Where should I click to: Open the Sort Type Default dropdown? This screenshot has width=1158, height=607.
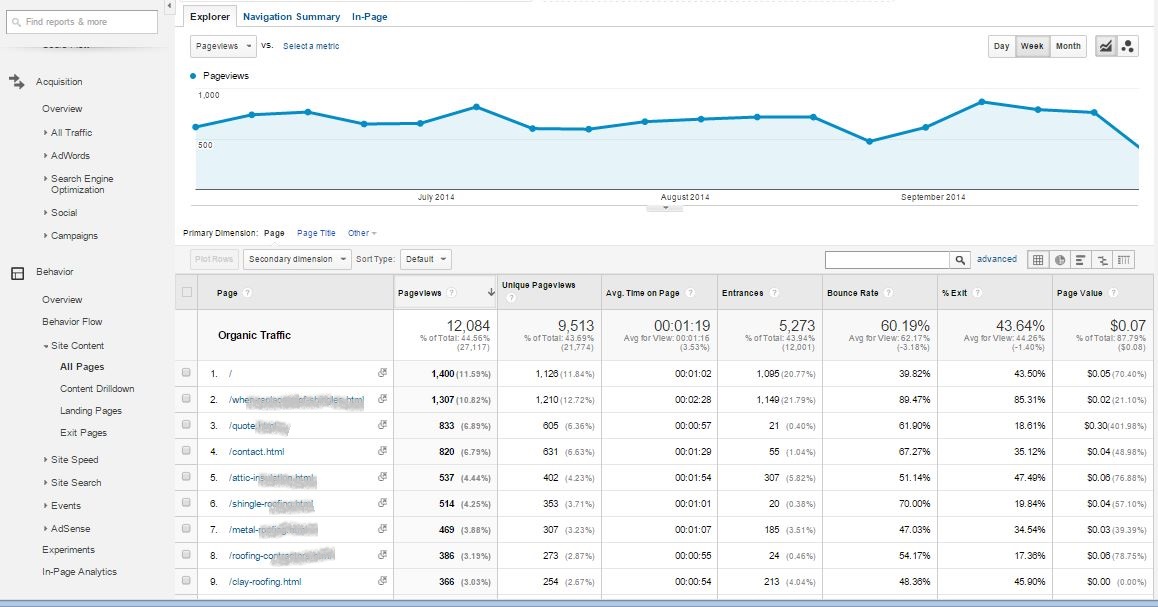(426, 259)
